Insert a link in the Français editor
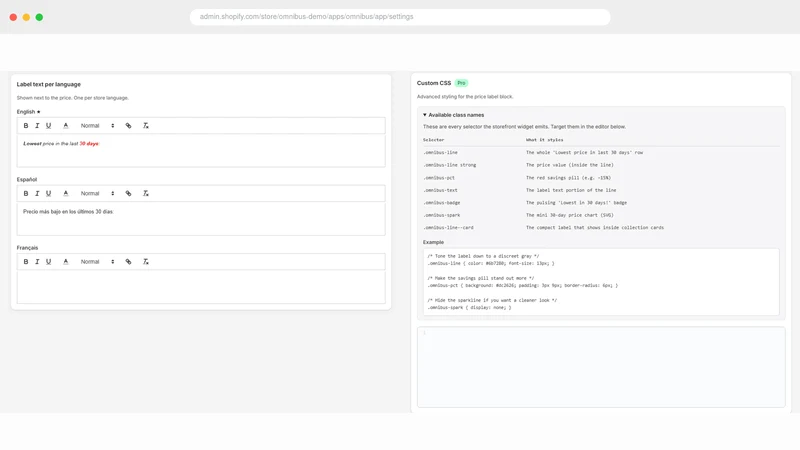The width and height of the screenshot is (800, 450). 129,262
